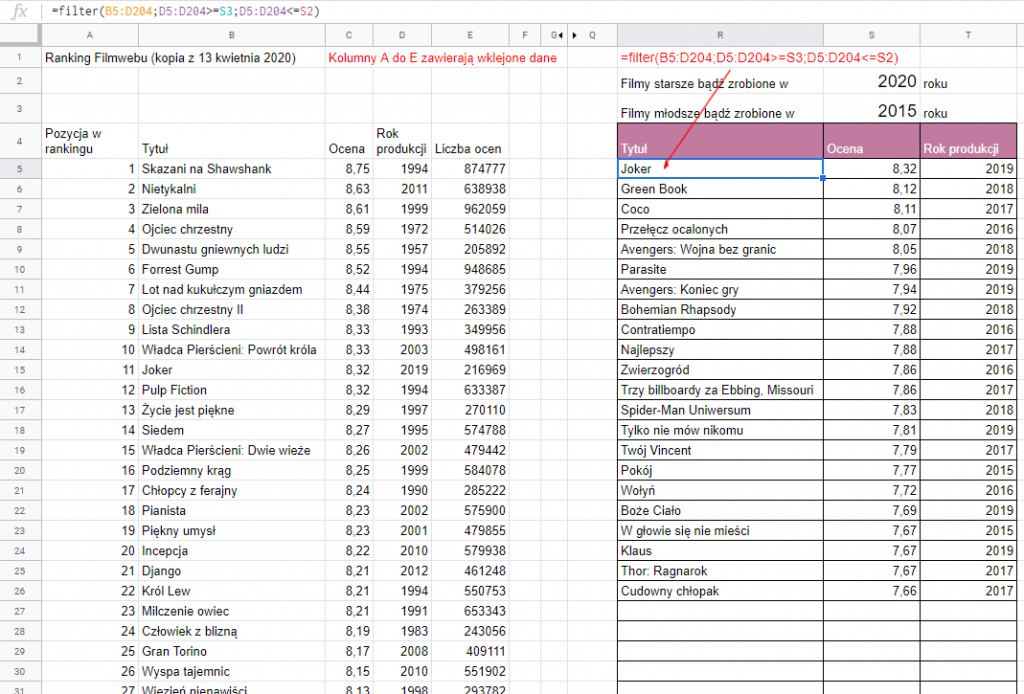Screen dimensions: 1024x694
Task: Click purple 'Tytuł' header cell
Action: click(x=720, y=141)
